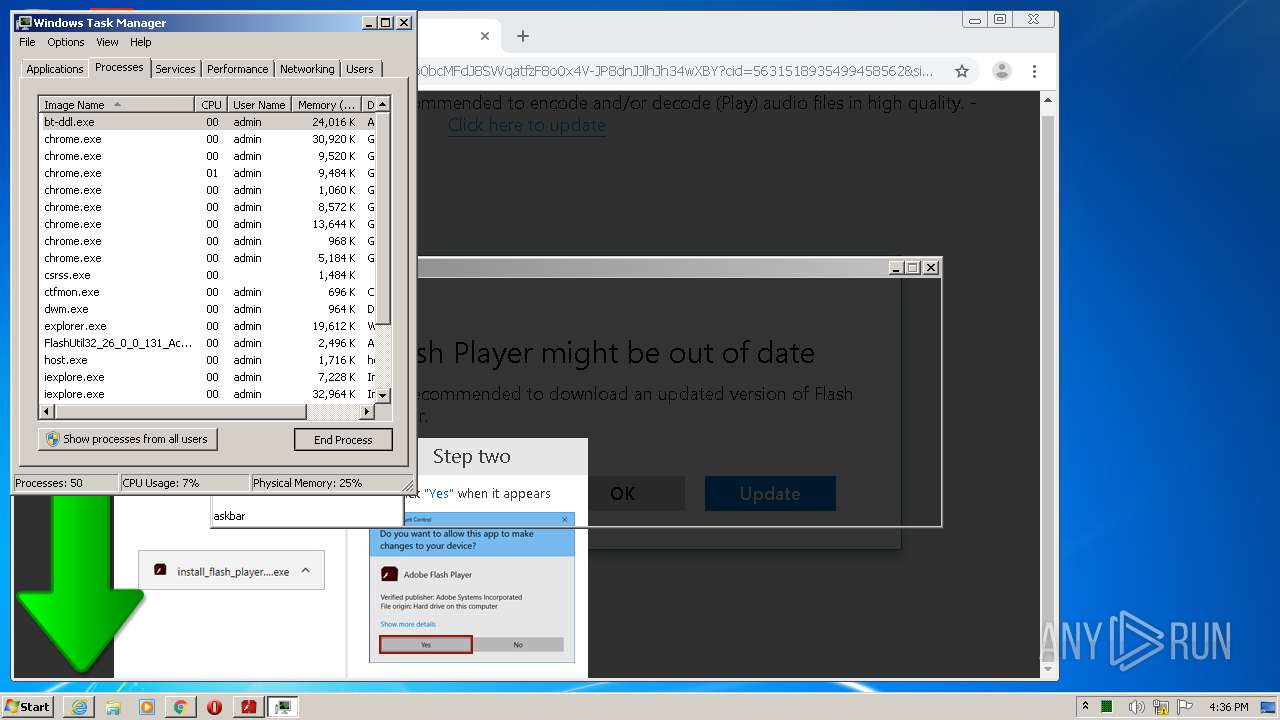Click the process list scroll up arrow
This screenshot has width=1280, height=720.
pos(382,104)
